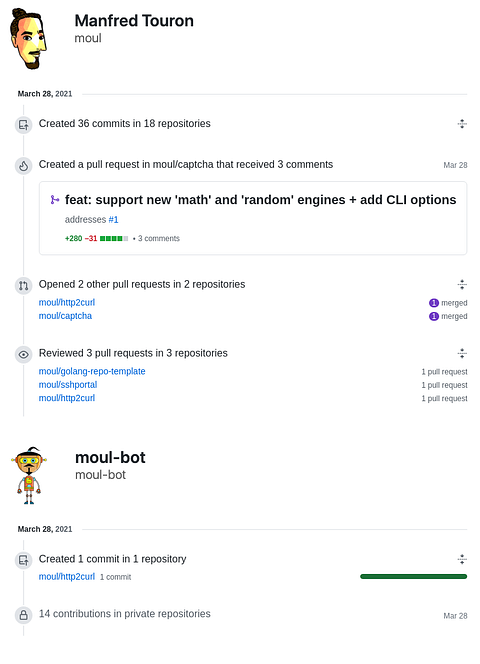Collapse the 'Opened 2 other pull requests' section
Screen dimensions: 480x664
coord(462,284)
